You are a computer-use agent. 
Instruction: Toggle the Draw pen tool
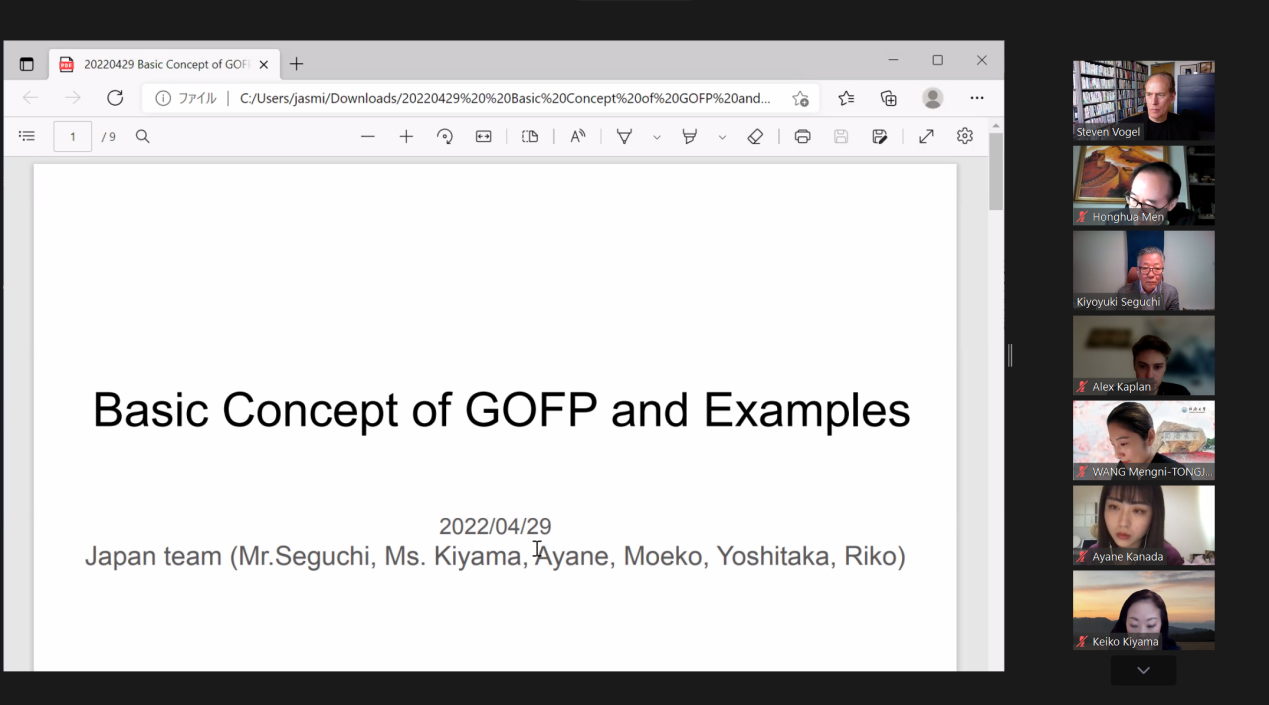[624, 136]
